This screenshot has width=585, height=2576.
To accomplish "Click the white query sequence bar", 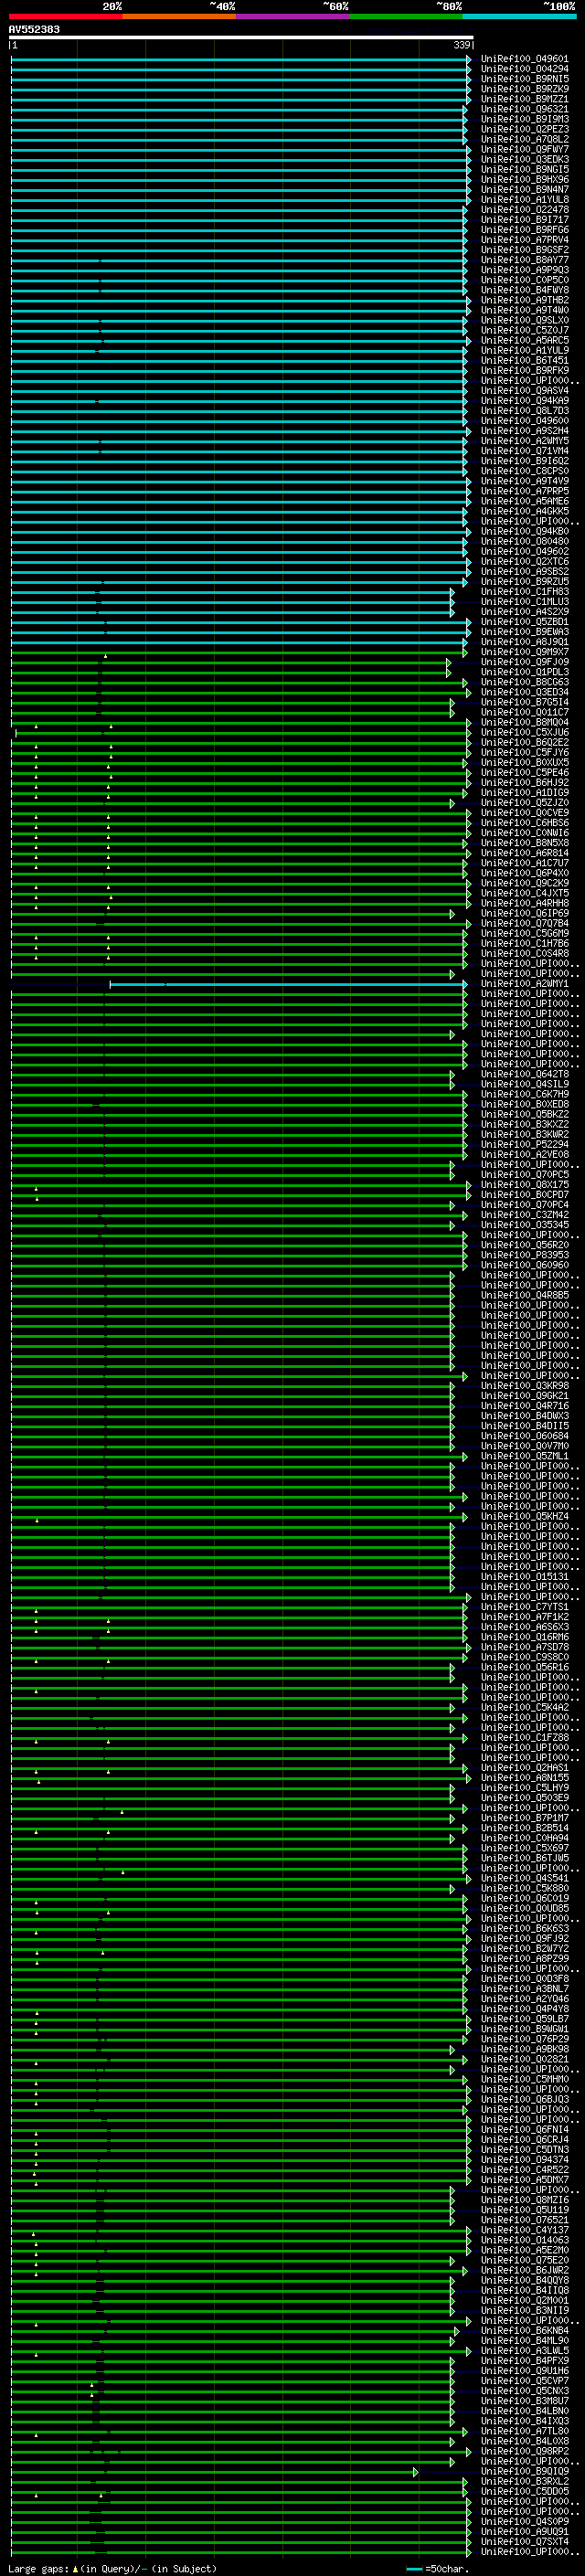I will coord(241,37).
